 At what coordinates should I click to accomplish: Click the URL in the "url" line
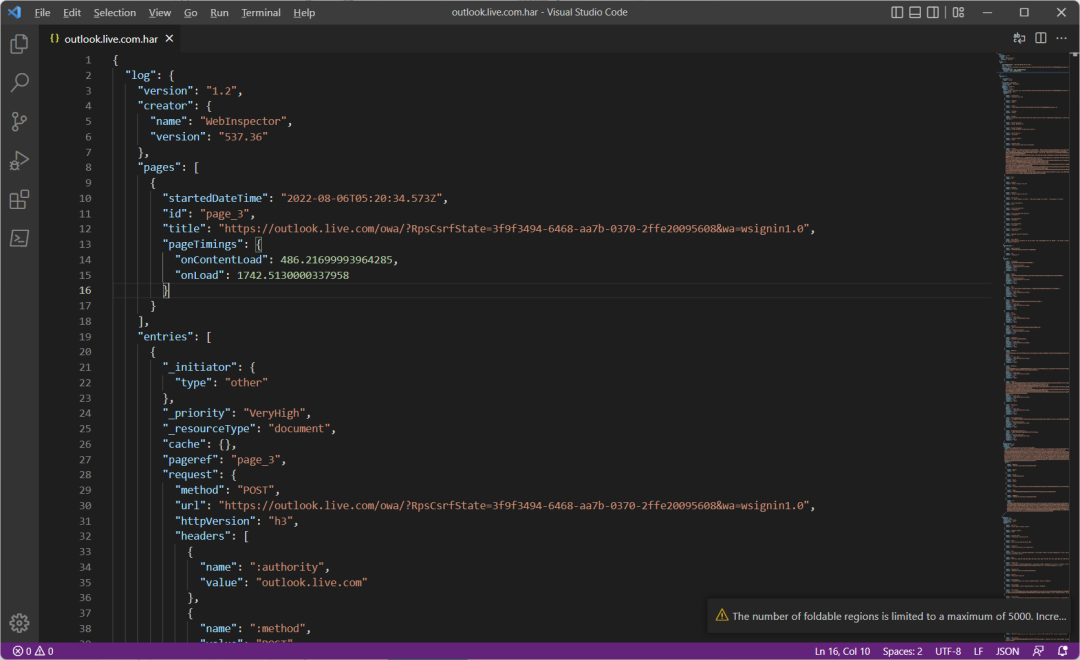point(514,506)
